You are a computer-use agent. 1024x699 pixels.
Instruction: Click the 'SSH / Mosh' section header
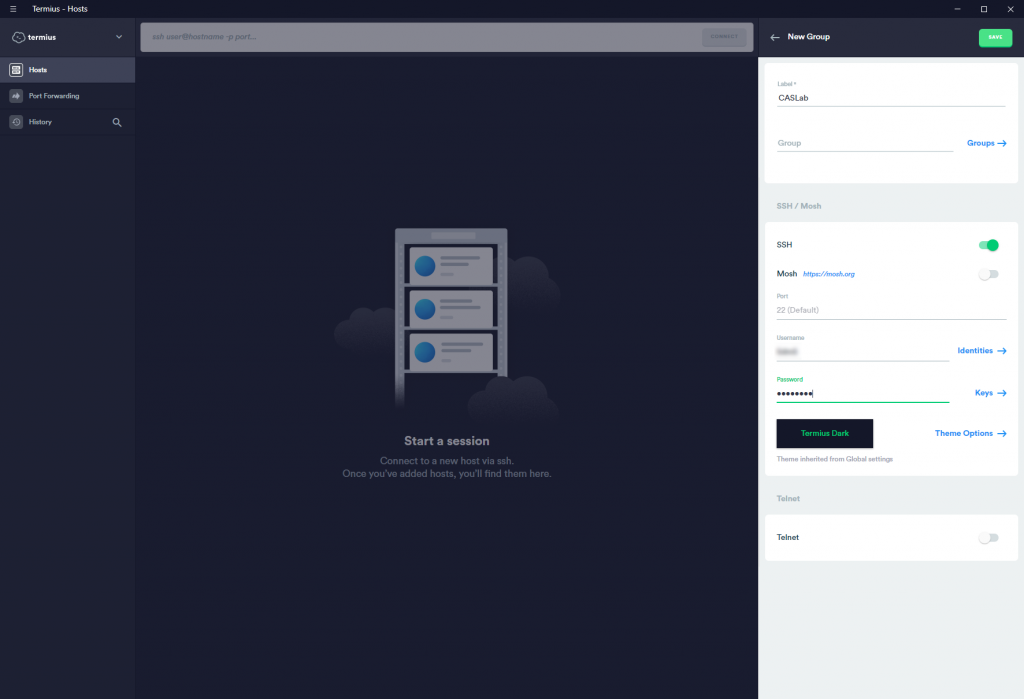click(x=799, y=206)
